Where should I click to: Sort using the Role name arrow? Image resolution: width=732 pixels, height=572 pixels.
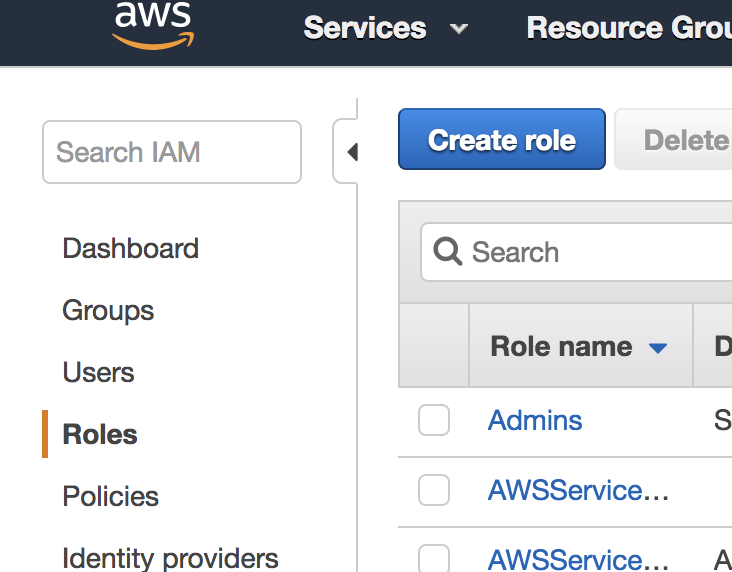[657, 348]
